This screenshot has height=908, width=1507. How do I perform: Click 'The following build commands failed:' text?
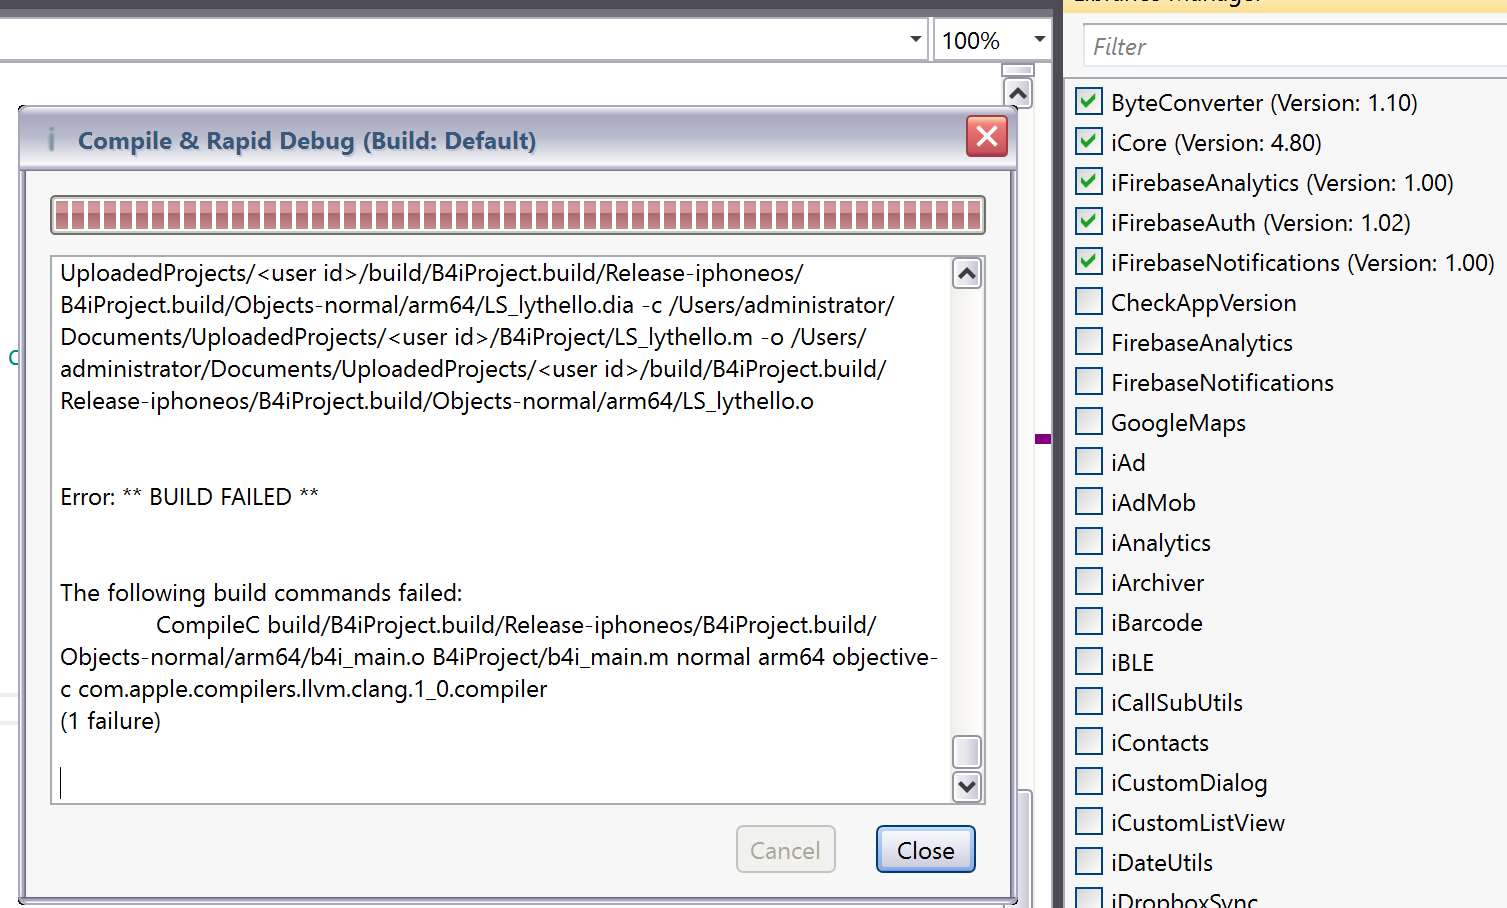261,593
